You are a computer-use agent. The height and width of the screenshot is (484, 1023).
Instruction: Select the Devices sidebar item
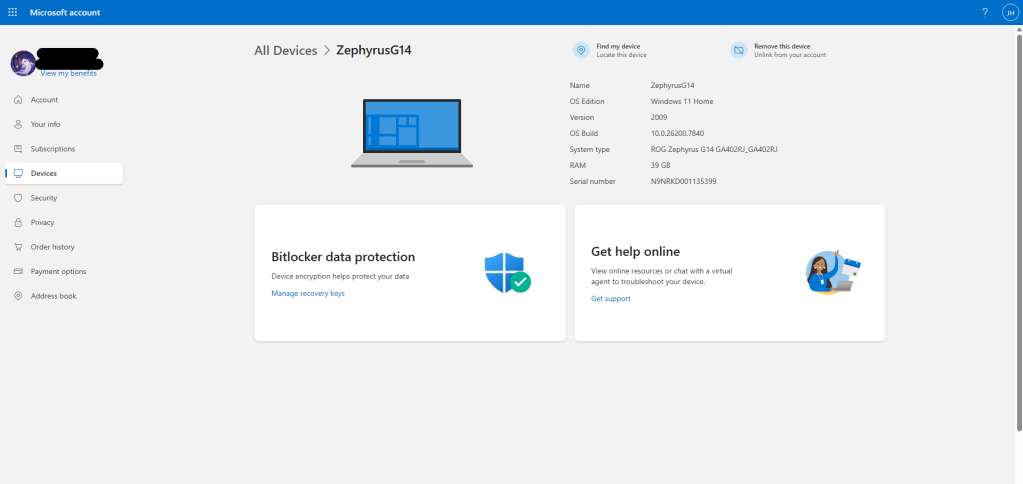64,174
